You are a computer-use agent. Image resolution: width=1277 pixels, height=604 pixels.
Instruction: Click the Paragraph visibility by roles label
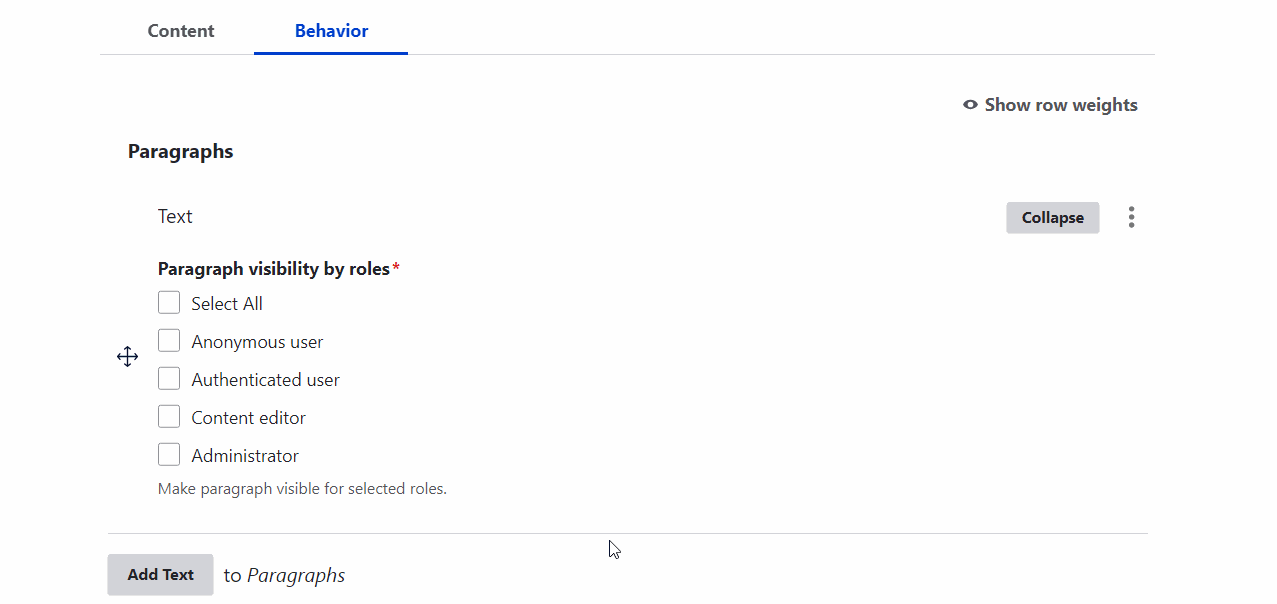pos(270,268)
